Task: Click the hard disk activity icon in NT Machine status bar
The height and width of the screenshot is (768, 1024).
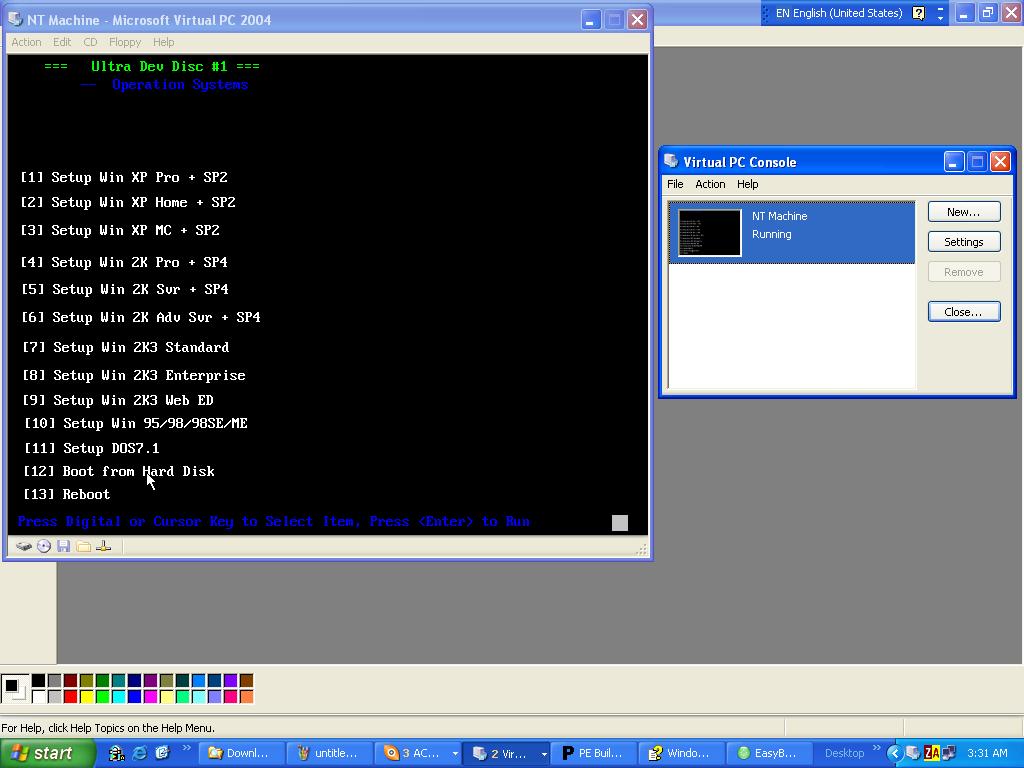Action: click(24, 546)
